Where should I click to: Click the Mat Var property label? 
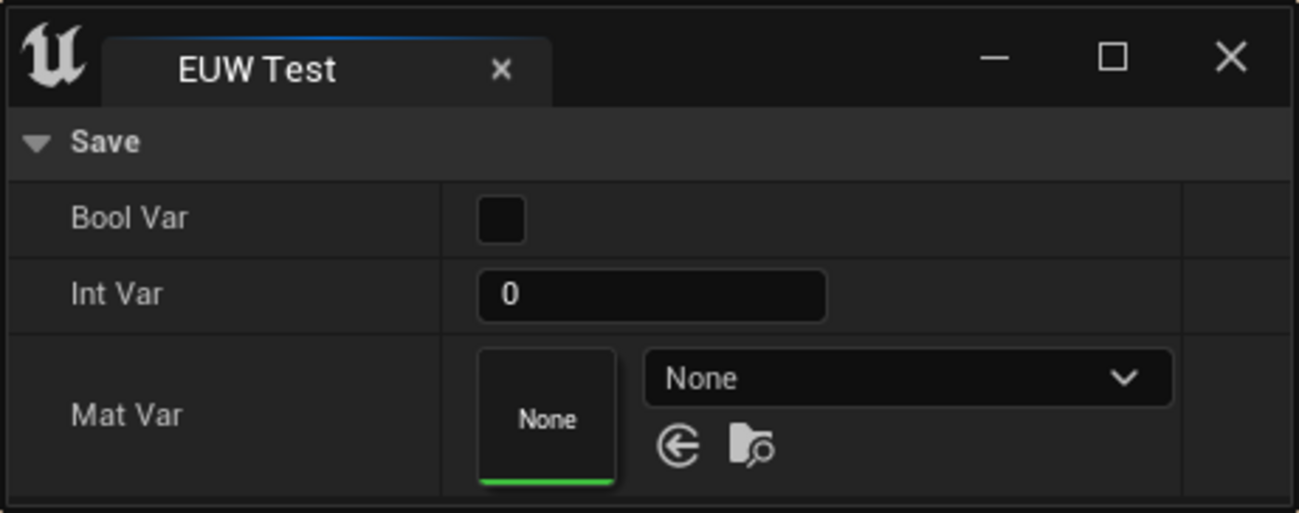[x=126, y=415]
